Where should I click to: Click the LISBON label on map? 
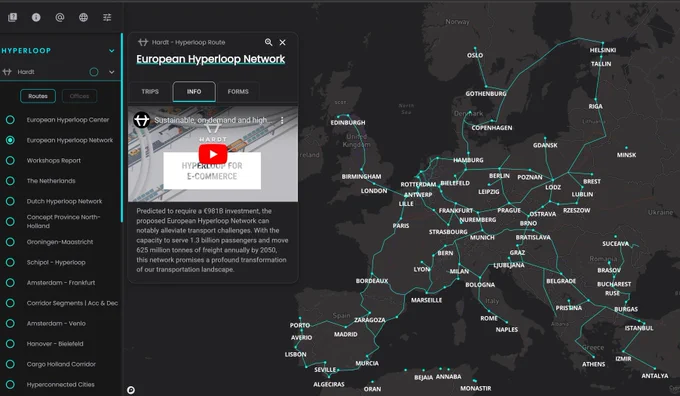(295, 354)
